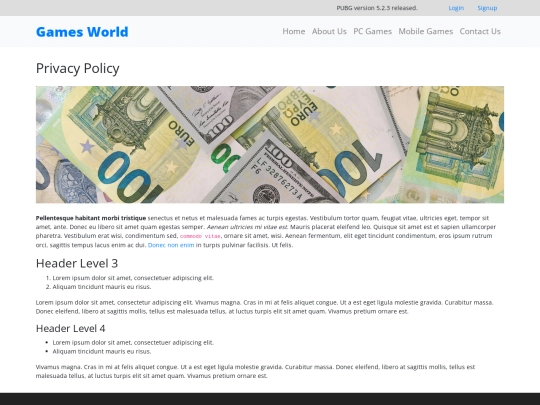Image resolution: width=540 pixels, height=405 pixels.
Task: Click the 'Header Level 3' heading
Action: coord(77,263)
